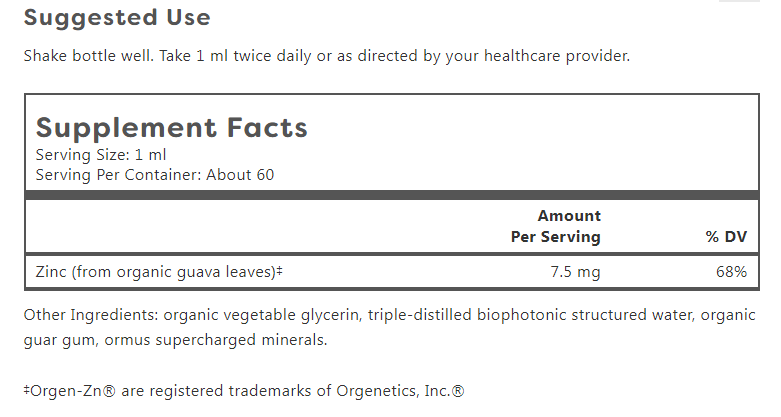
Task: Click the Amount Per Serving column header
Action: coord(556,226)
